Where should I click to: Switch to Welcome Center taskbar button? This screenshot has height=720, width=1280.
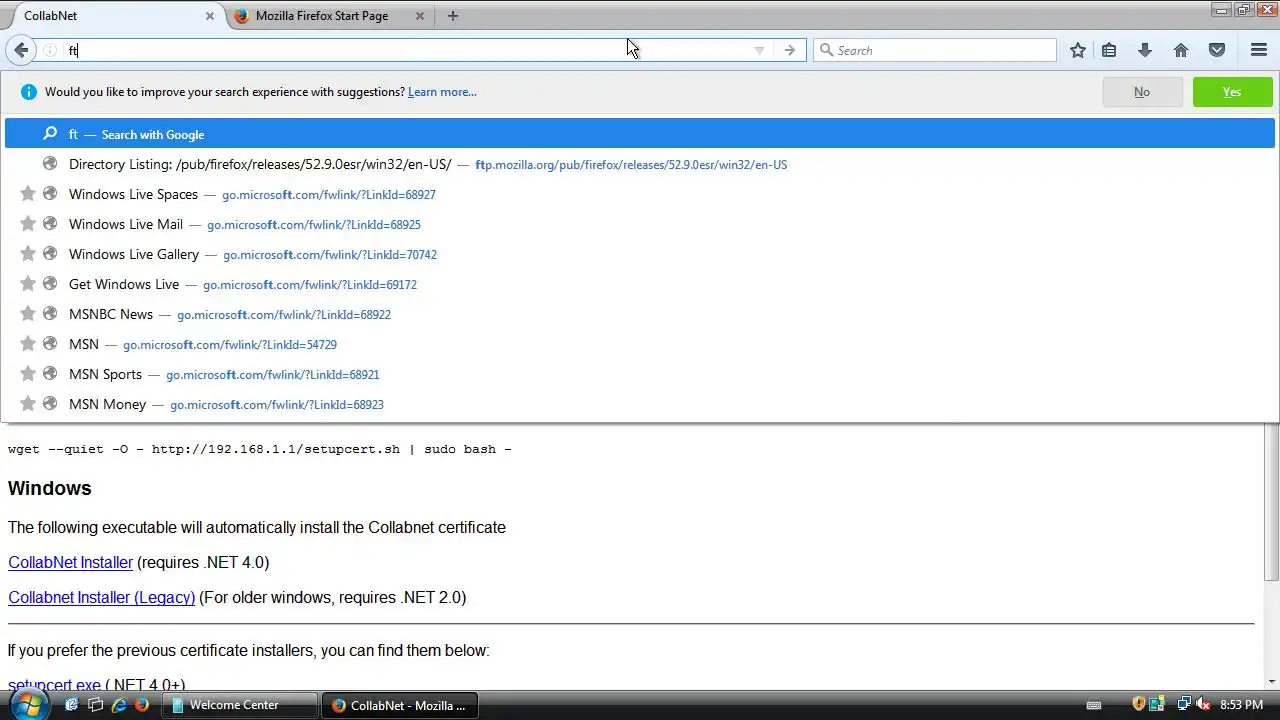[x=241, y=705]
